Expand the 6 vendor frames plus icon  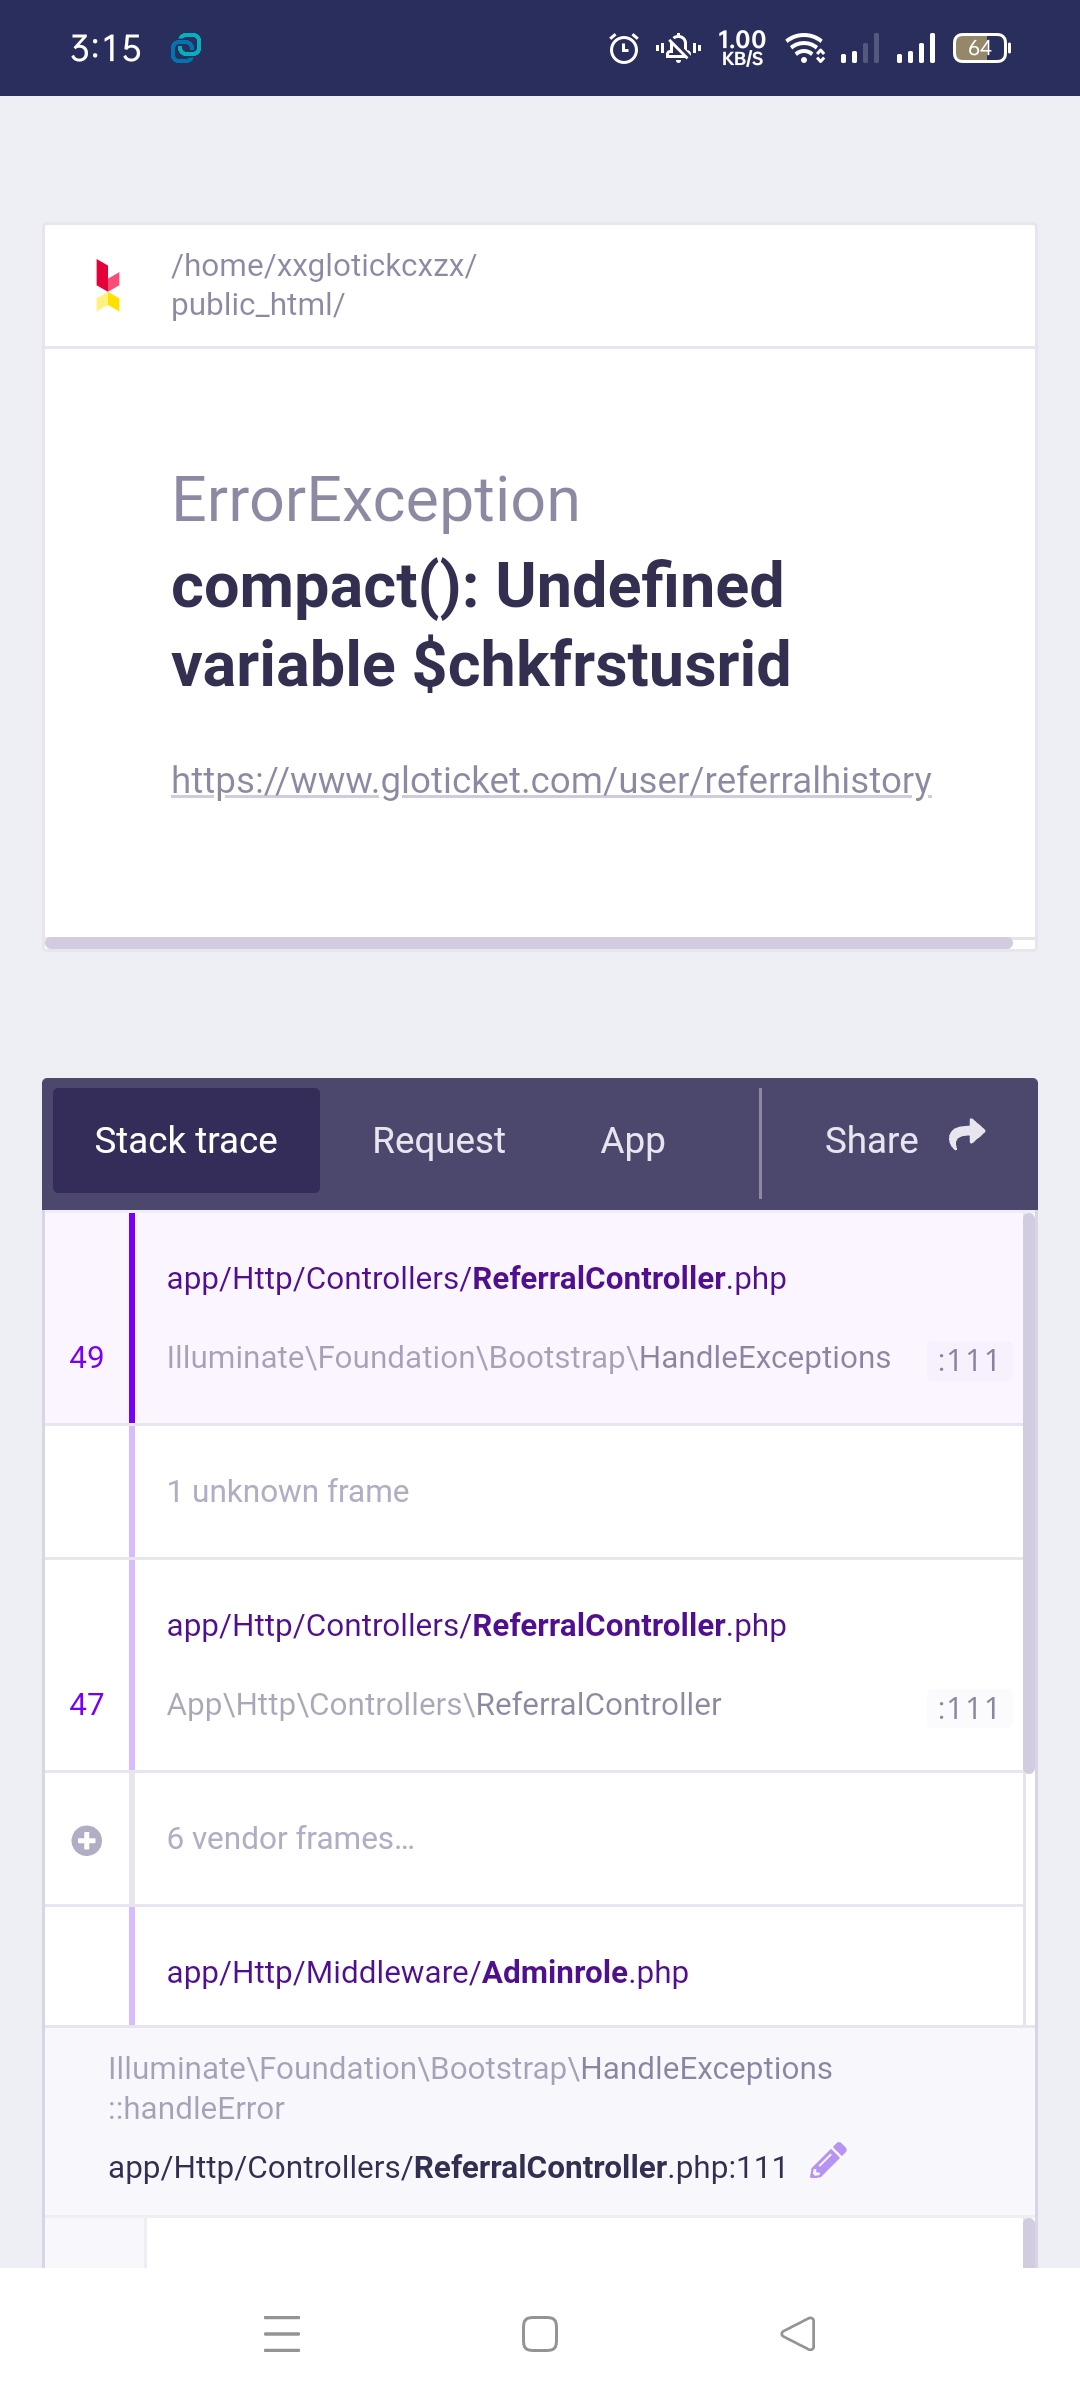(87, 1840)
